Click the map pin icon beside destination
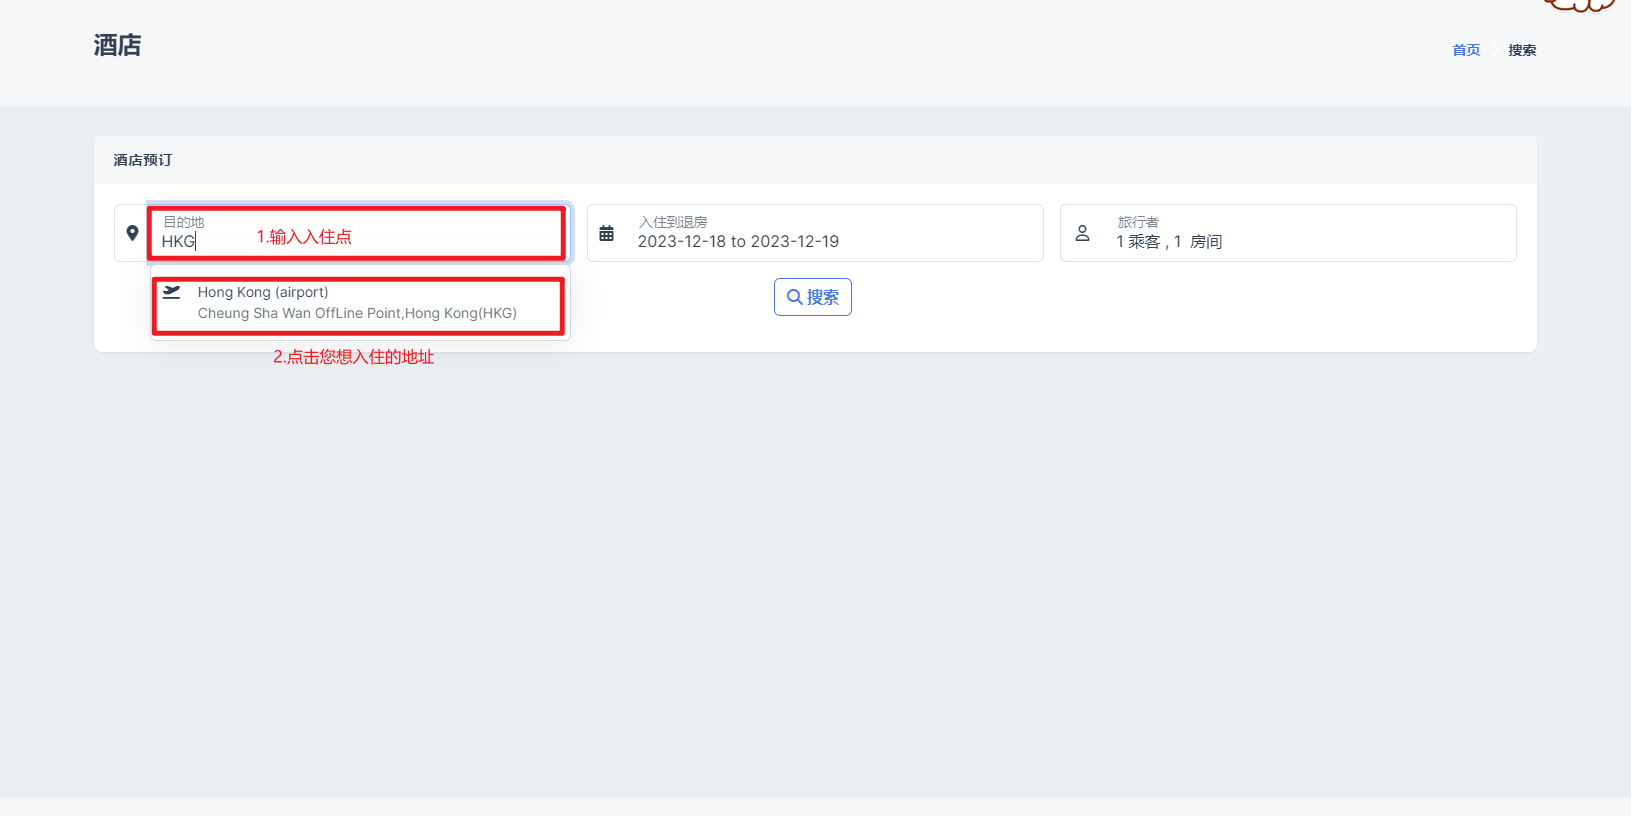 point(132,233)
